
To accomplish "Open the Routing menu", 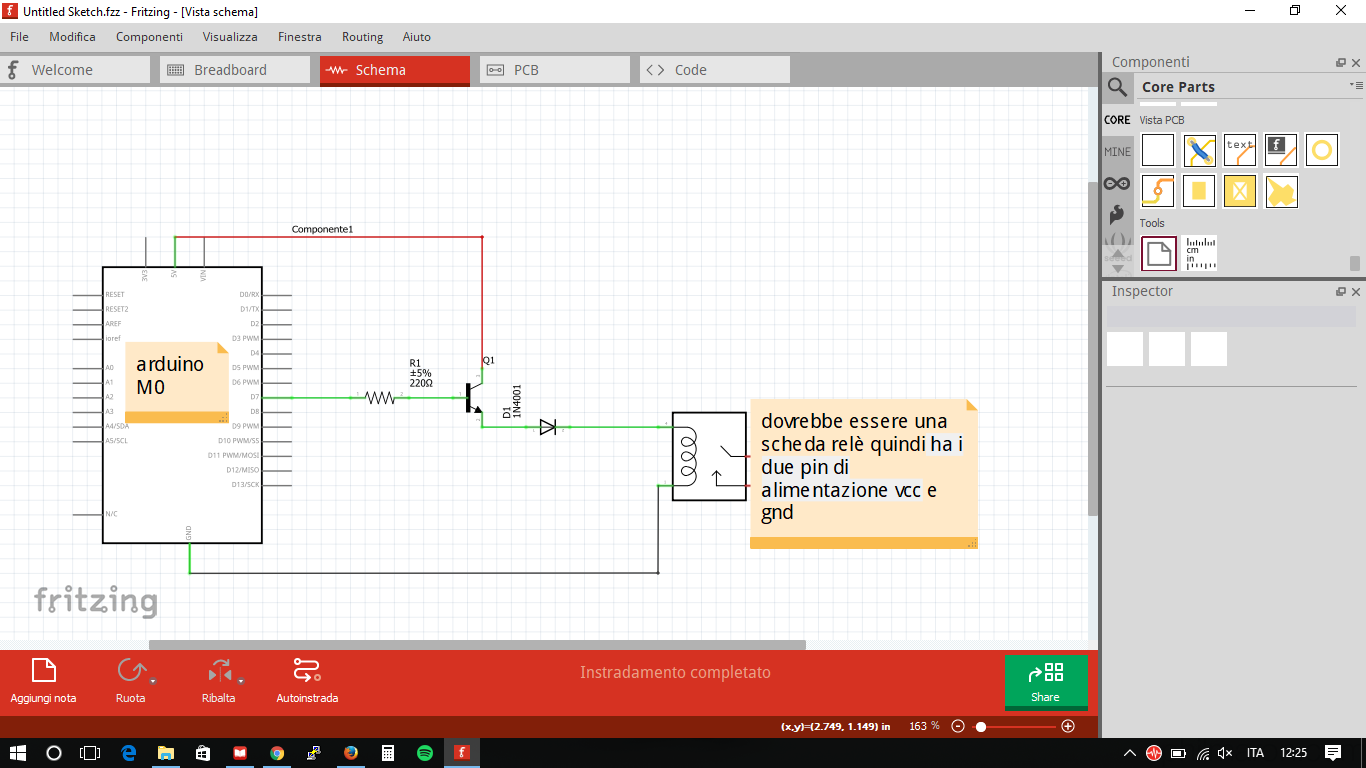I will 362,37.
